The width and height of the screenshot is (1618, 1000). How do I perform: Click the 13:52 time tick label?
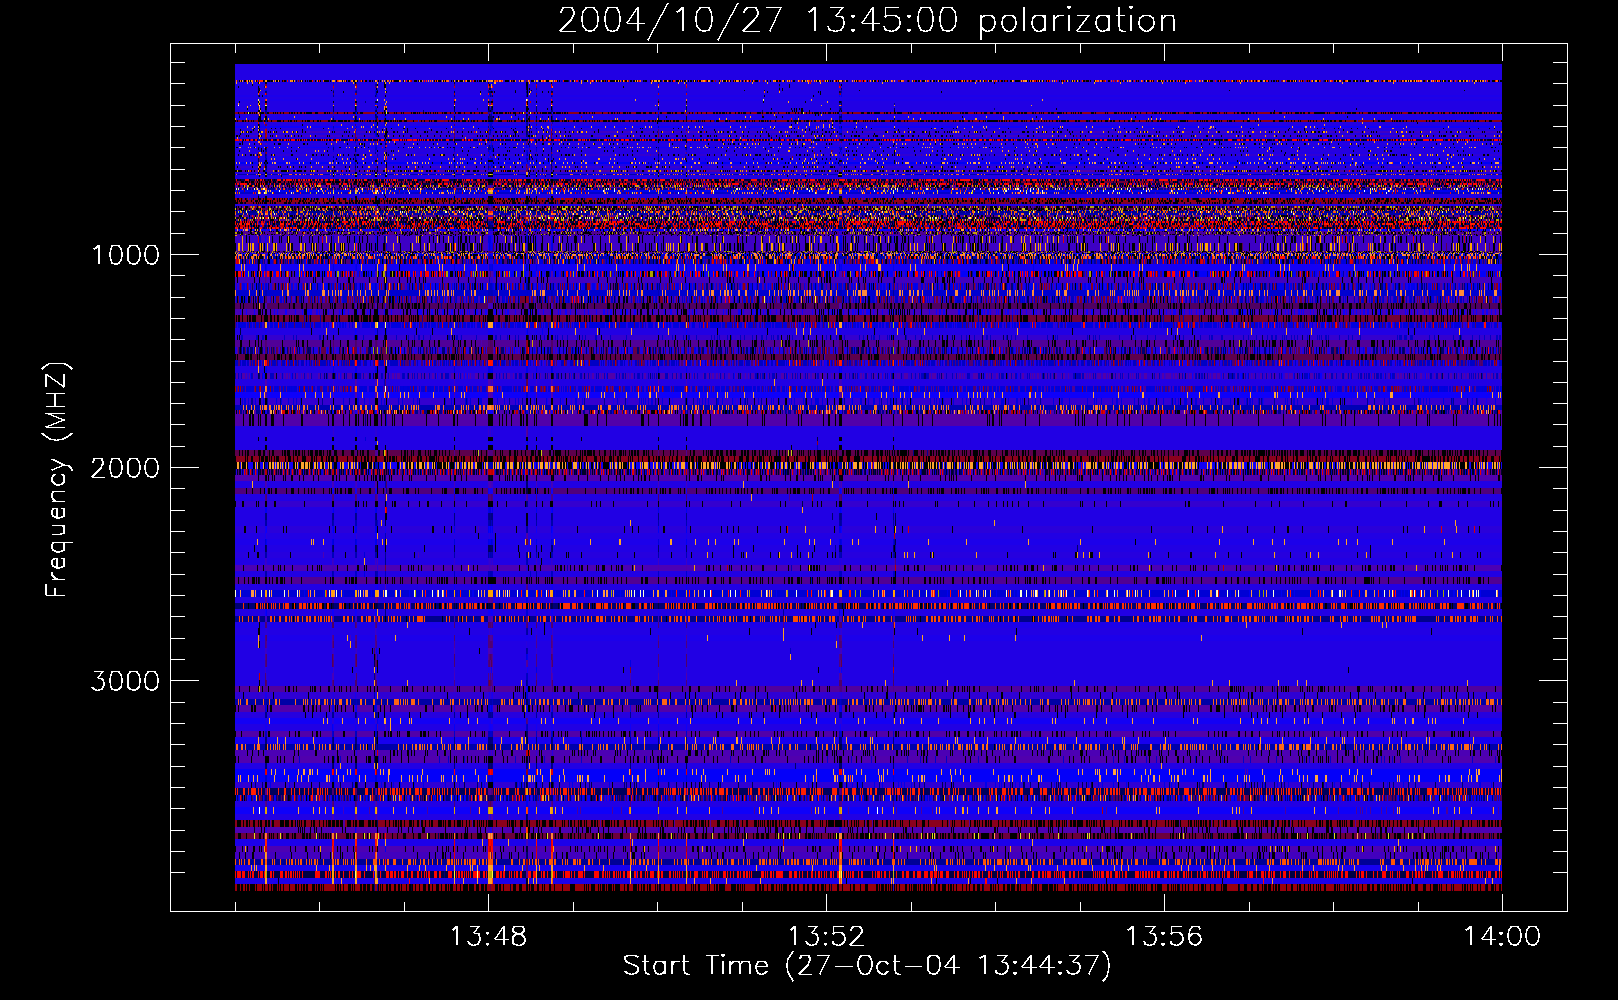click(x=826, y=937)
